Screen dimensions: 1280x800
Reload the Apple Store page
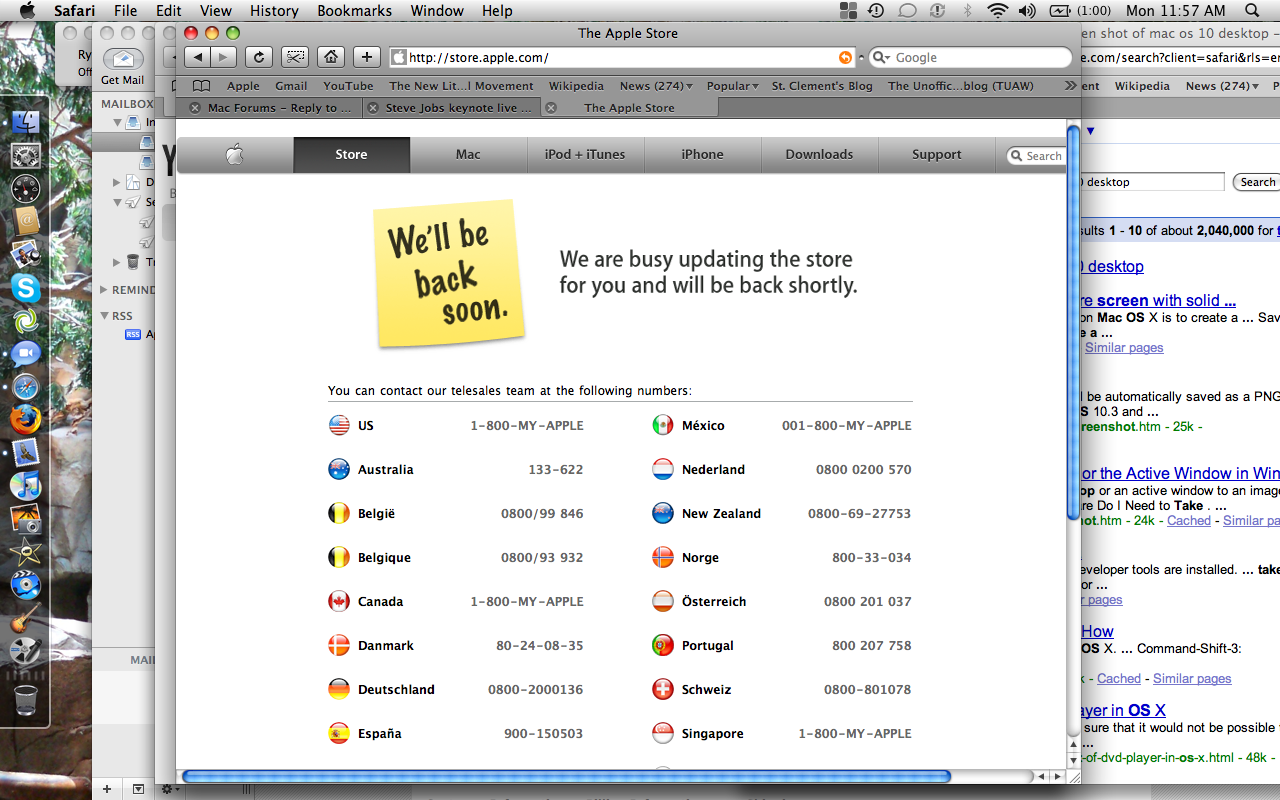tap(259, 57)
